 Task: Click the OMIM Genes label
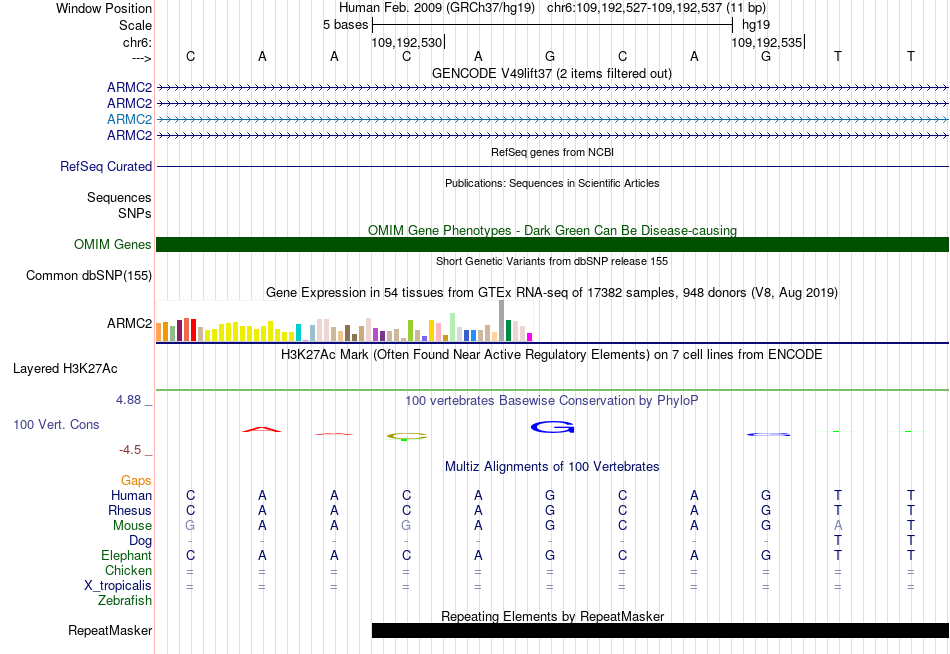pos(112,244)
